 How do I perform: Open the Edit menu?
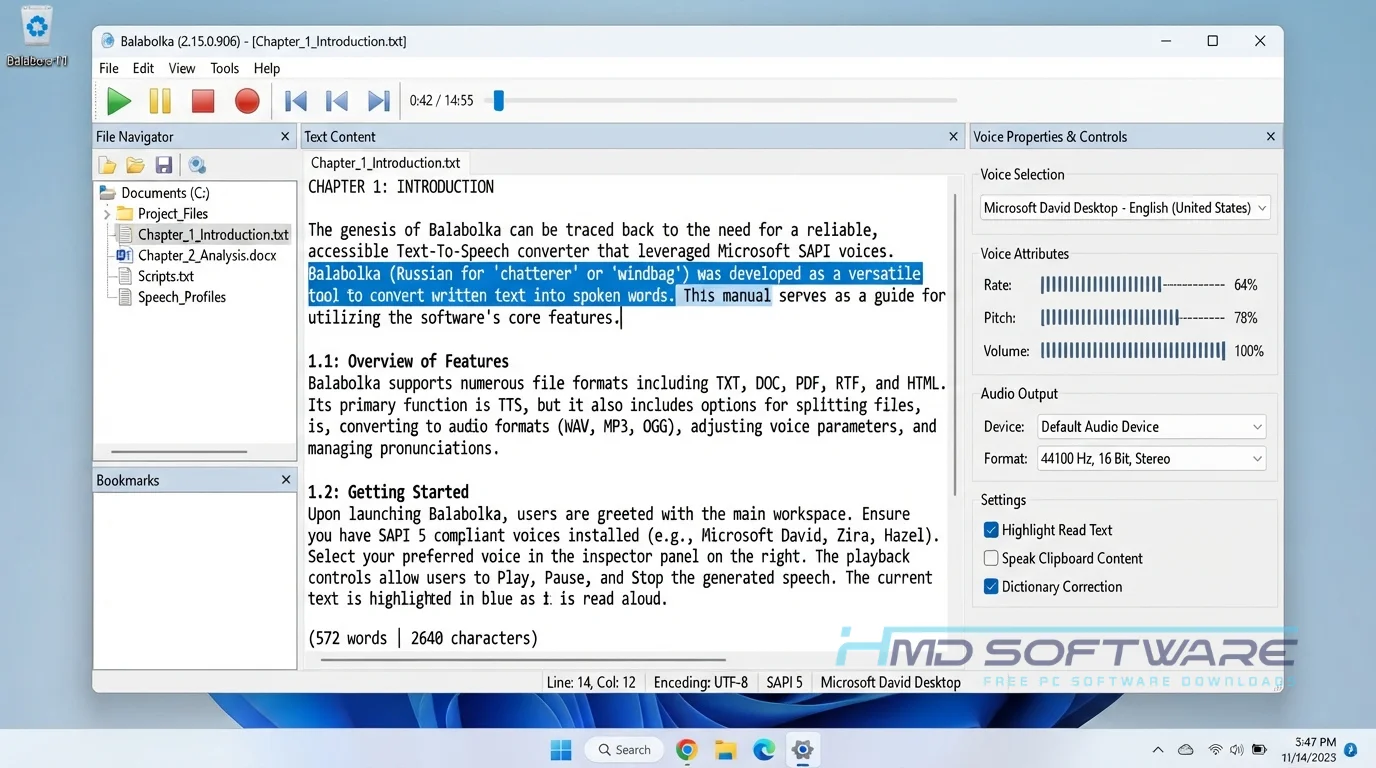coord(144,68)
